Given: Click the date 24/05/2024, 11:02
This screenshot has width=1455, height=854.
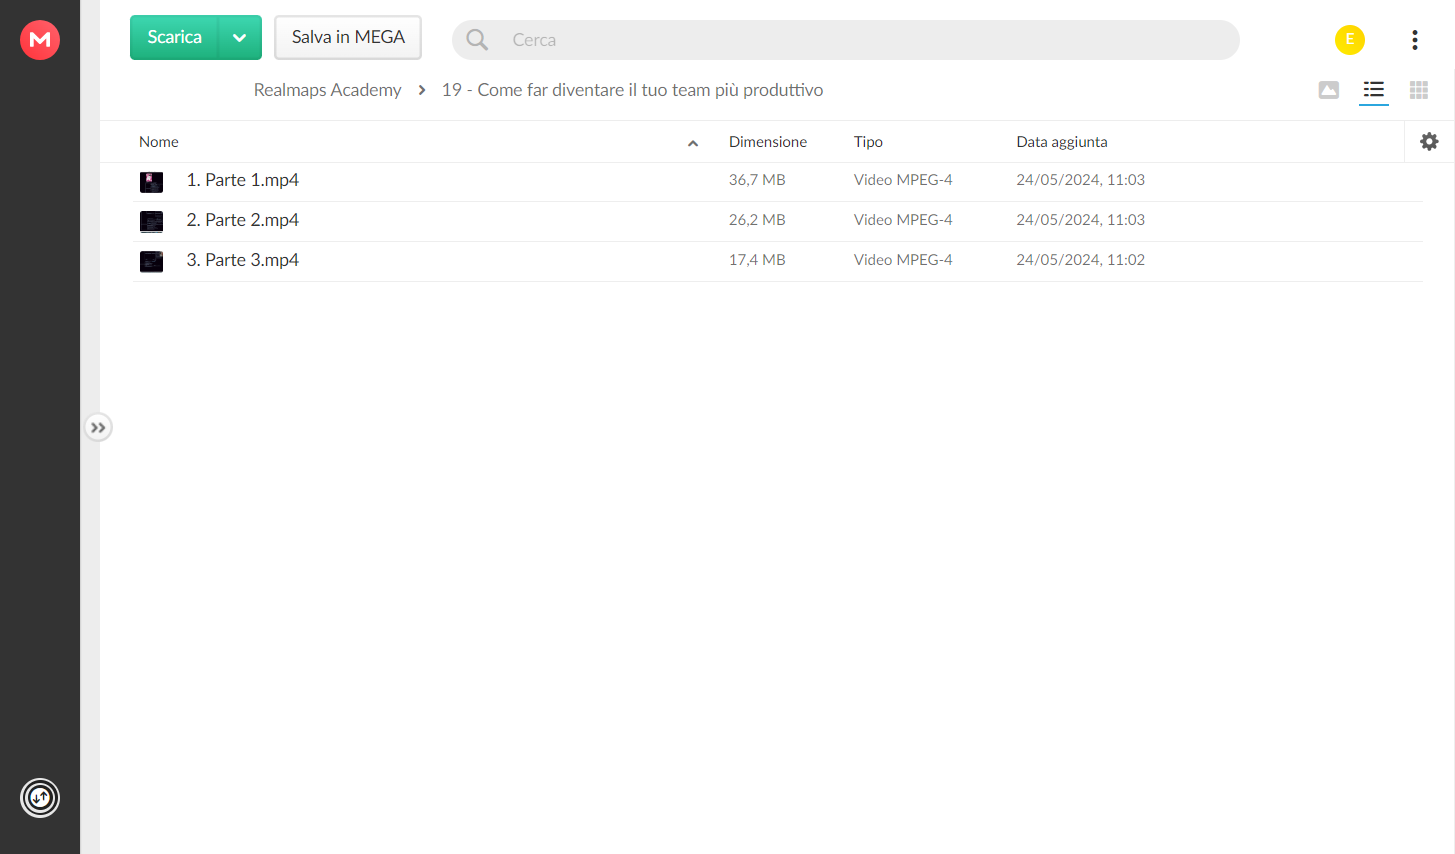Looking at the screenshot, I should pos(1081,260).
